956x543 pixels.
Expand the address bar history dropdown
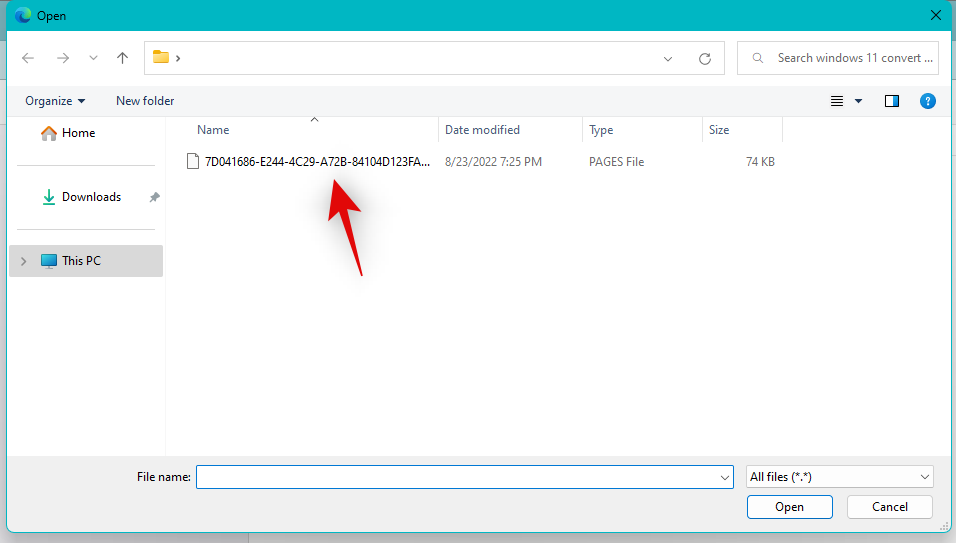(668, 59)
